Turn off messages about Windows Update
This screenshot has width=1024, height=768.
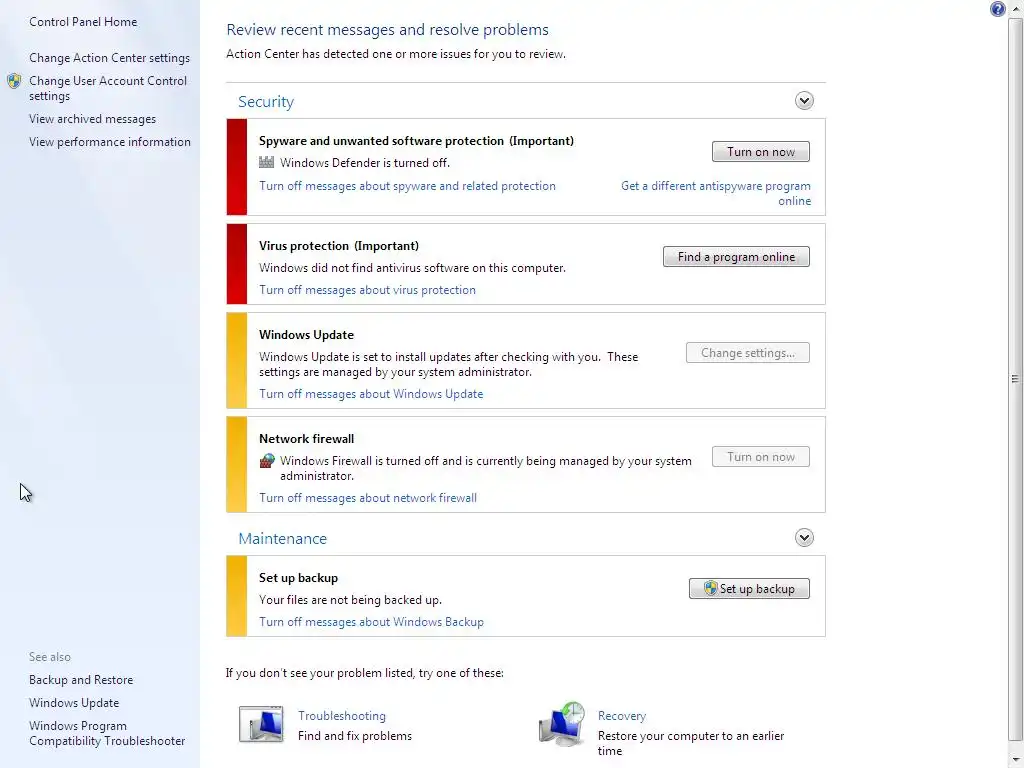pos(371,394)
